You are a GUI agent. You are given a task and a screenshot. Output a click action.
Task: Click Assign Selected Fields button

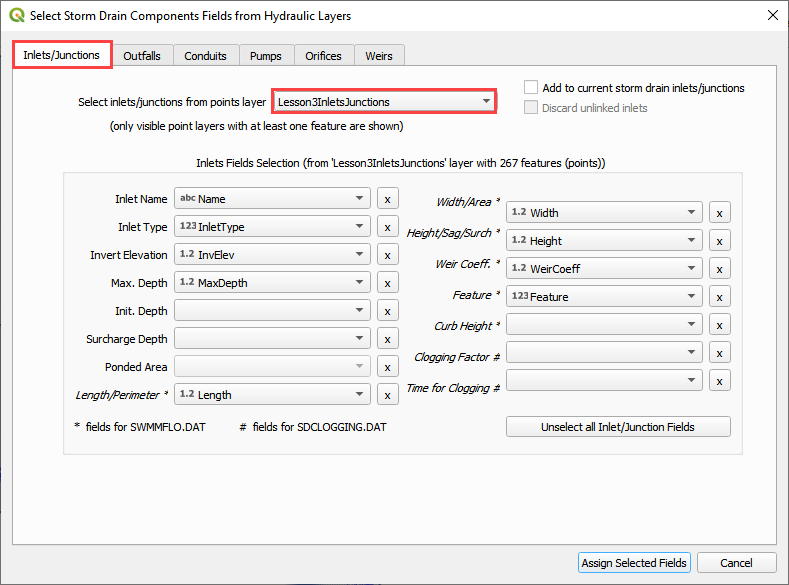634,563
